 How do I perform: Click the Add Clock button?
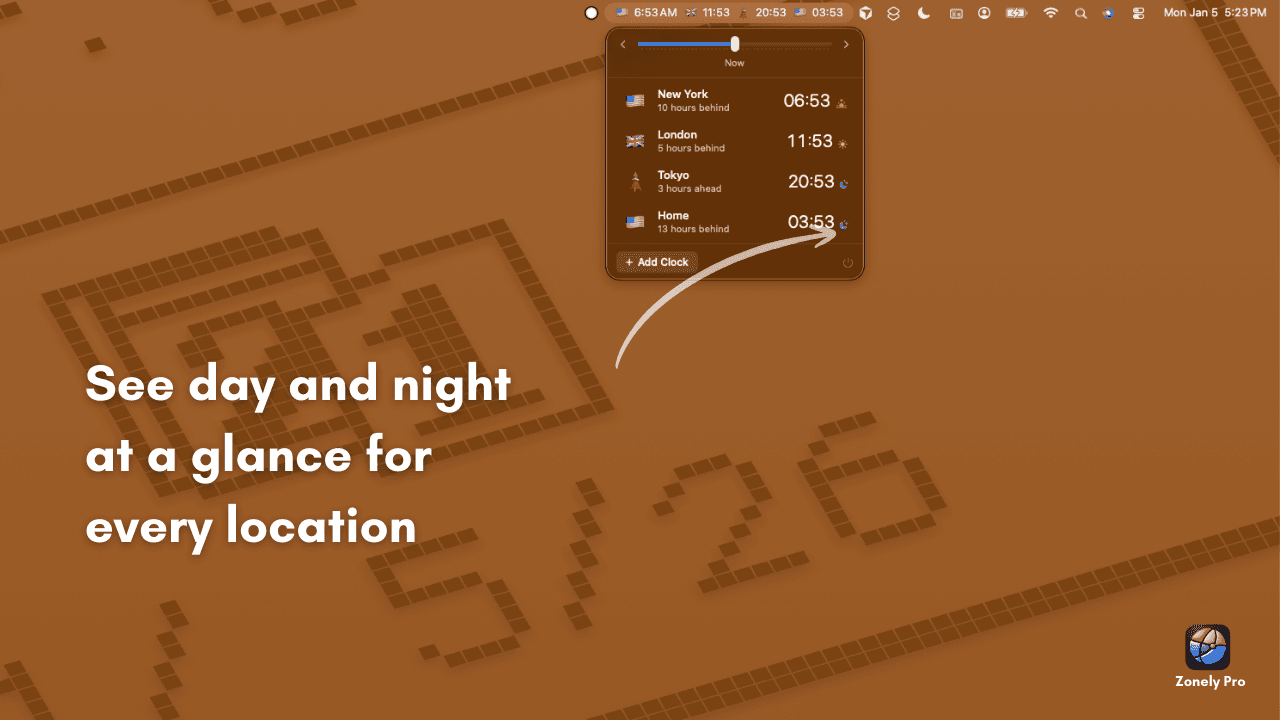(x=656, y=262)
